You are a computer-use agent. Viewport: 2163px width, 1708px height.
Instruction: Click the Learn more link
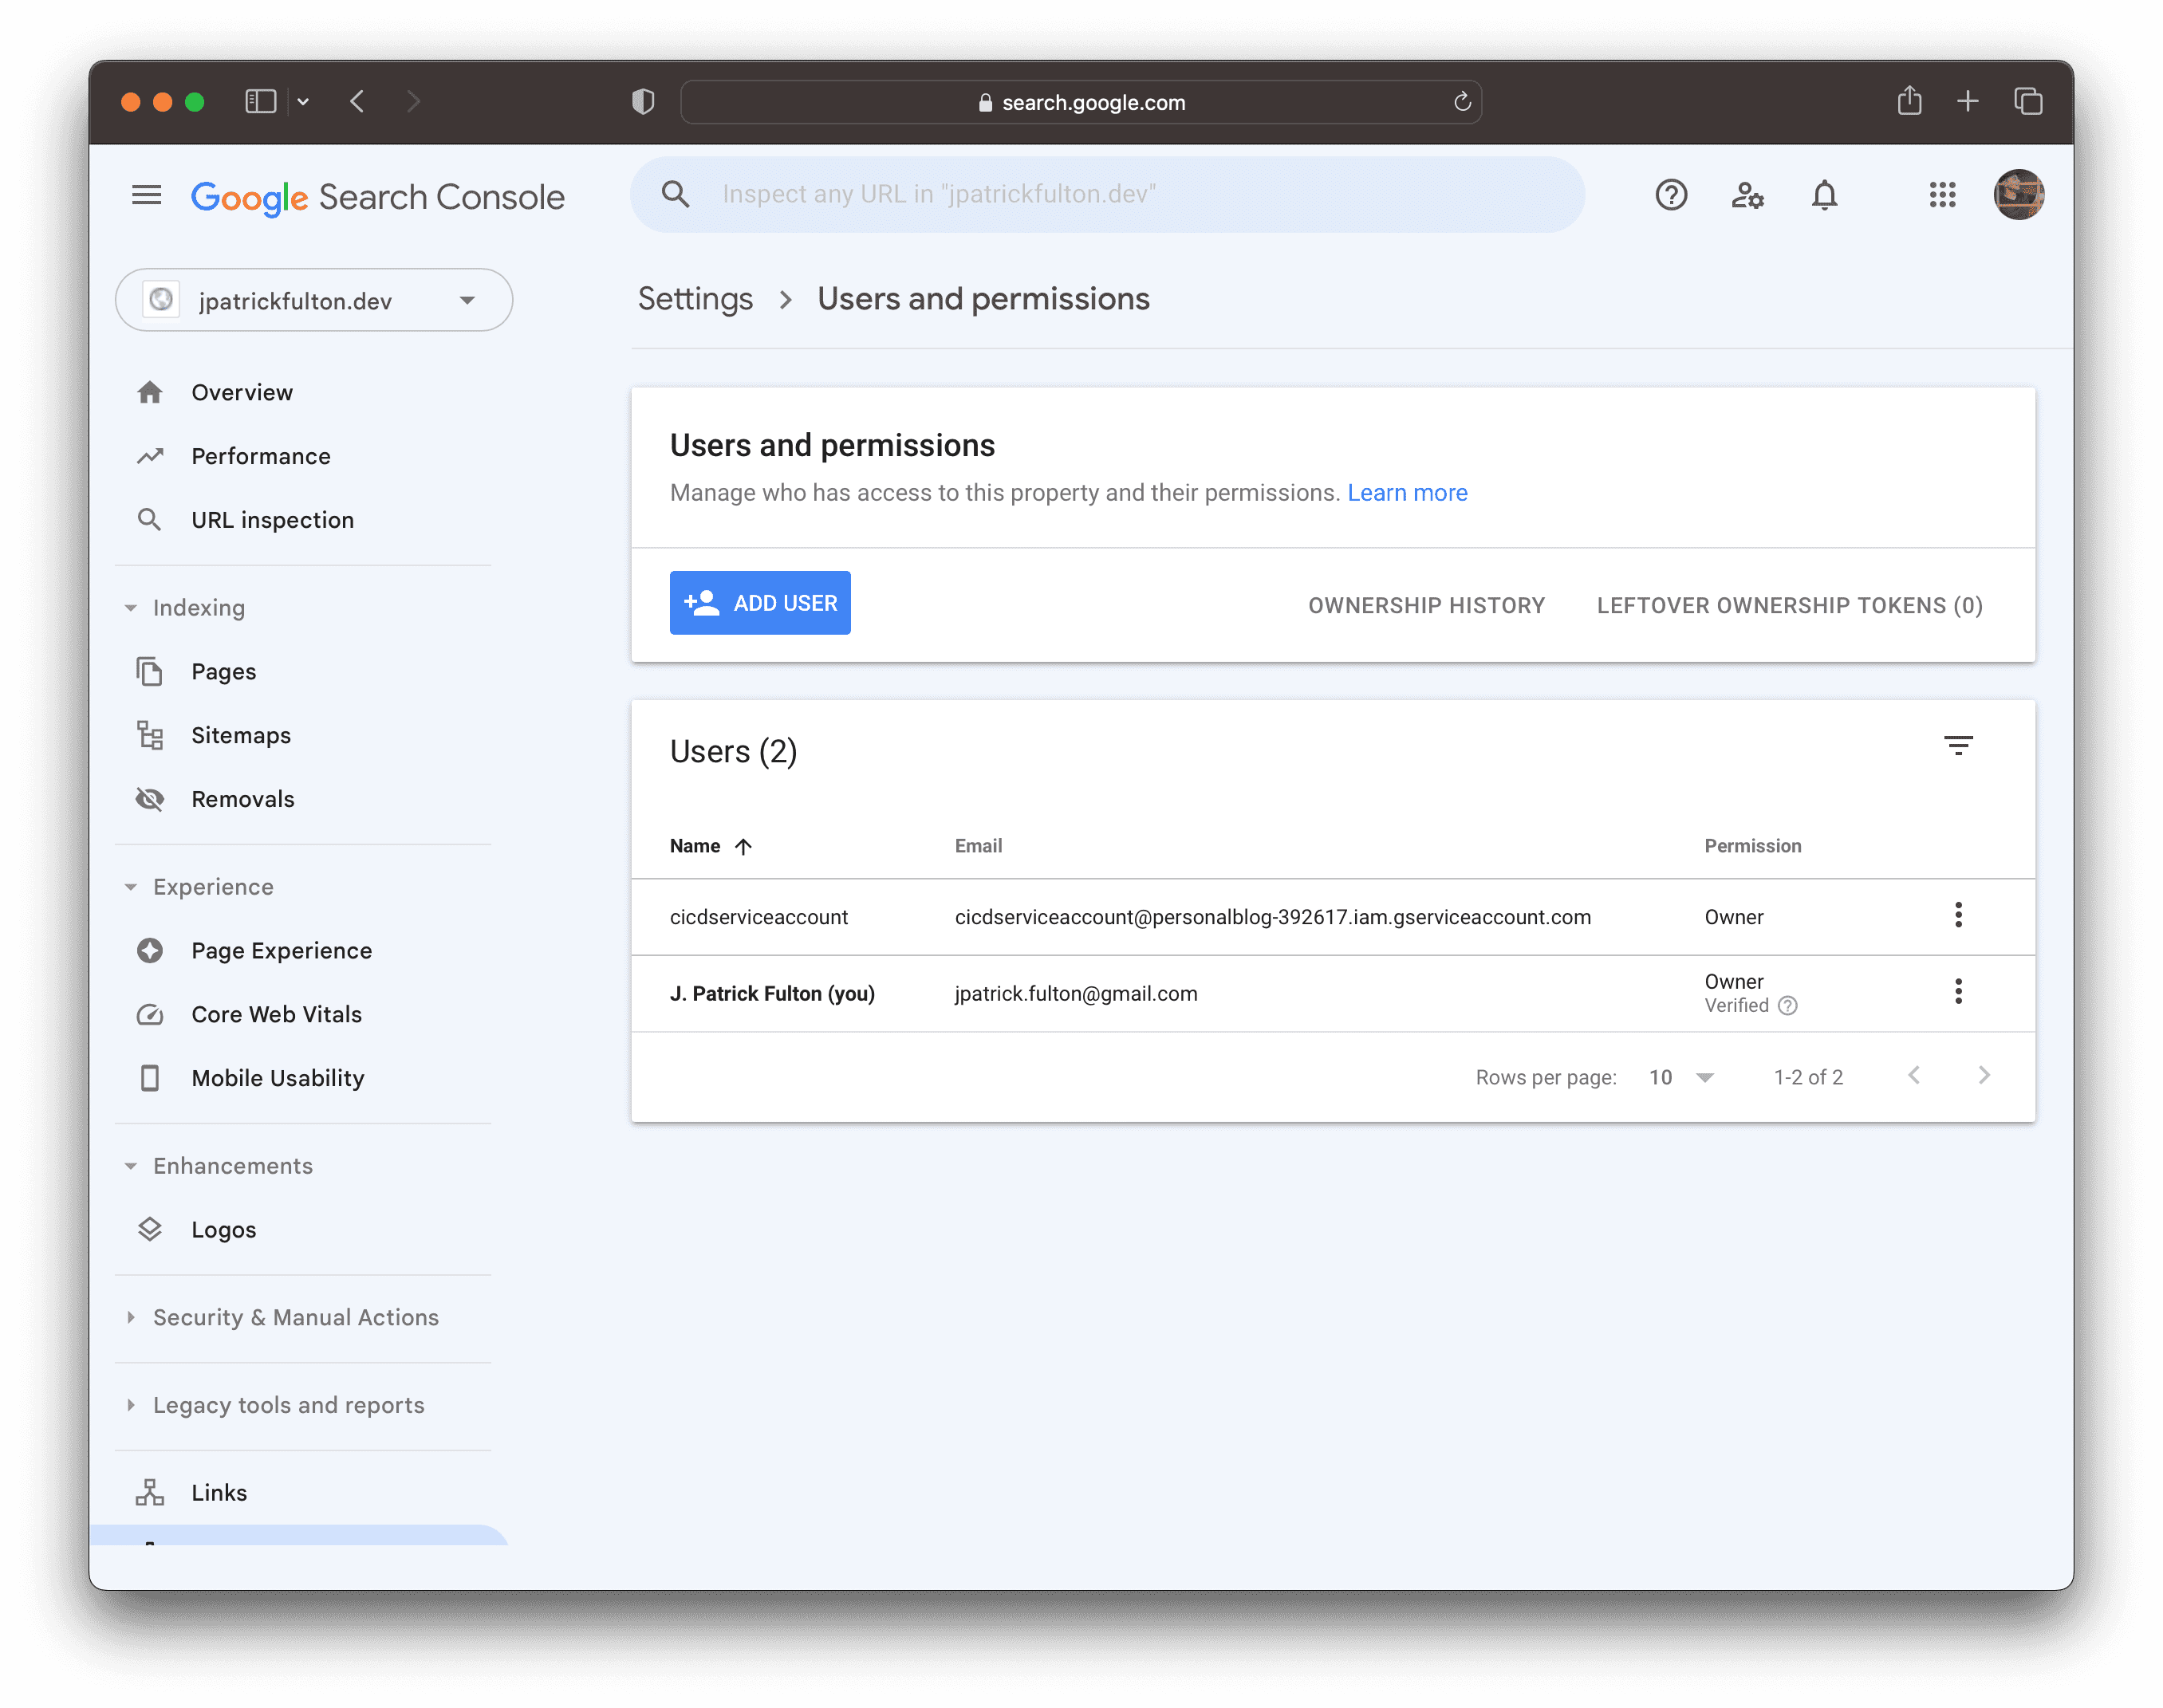point(1407,493)
